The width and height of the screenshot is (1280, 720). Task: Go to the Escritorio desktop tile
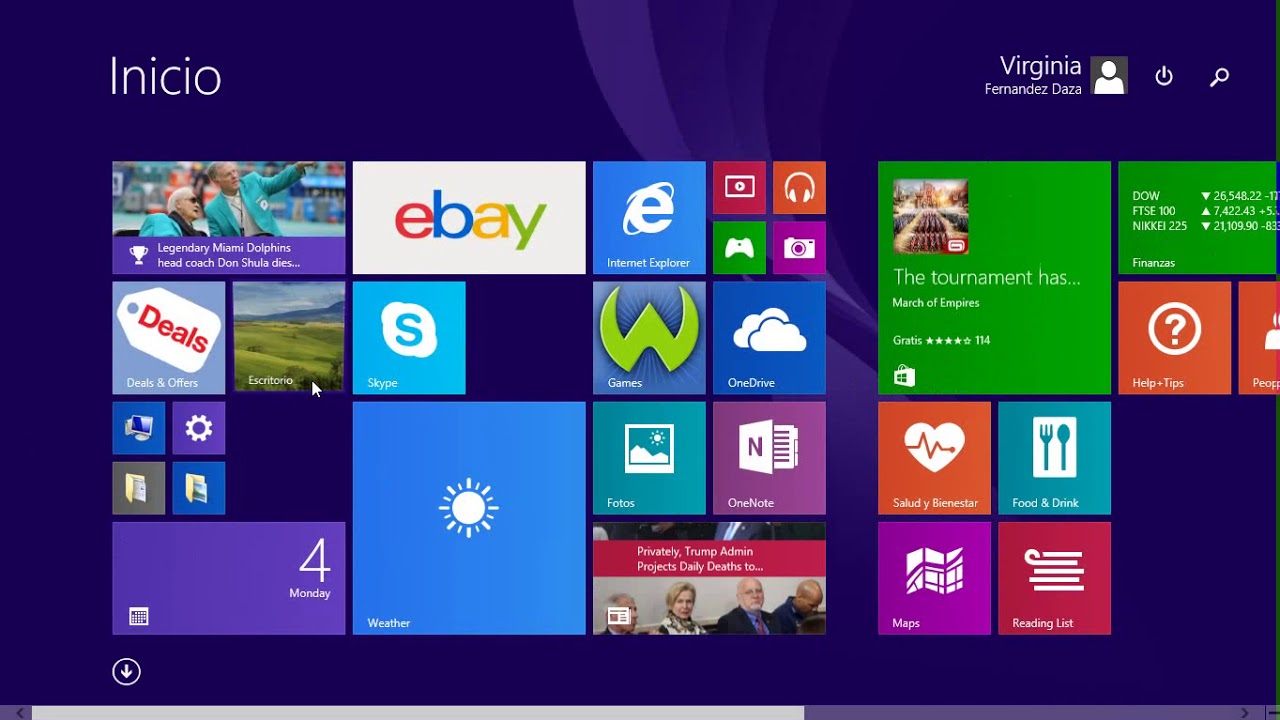coord(289,338)
